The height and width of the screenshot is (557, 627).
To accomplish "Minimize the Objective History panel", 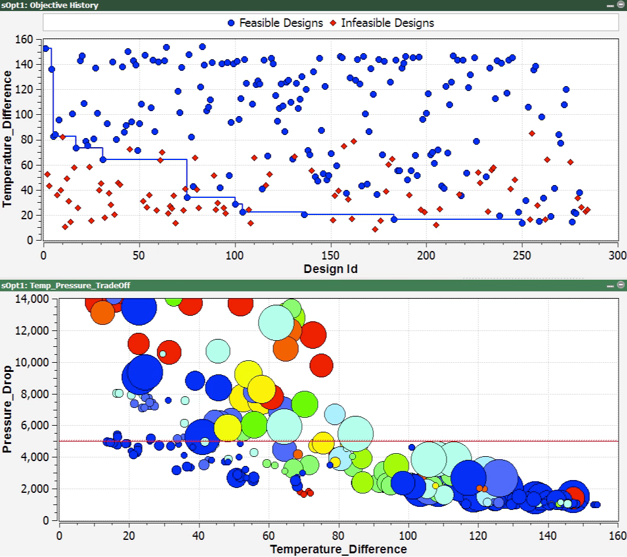I will pyautogui.click(x=608, y=6).
